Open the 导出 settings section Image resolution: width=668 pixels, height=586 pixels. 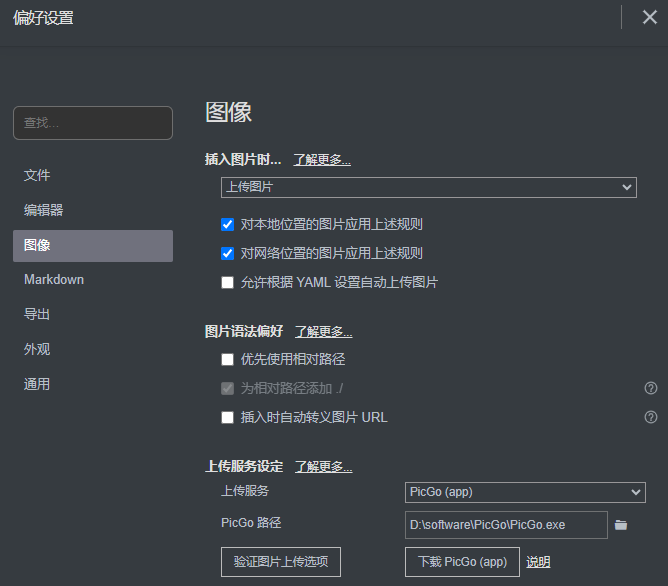tap(93, 315)
